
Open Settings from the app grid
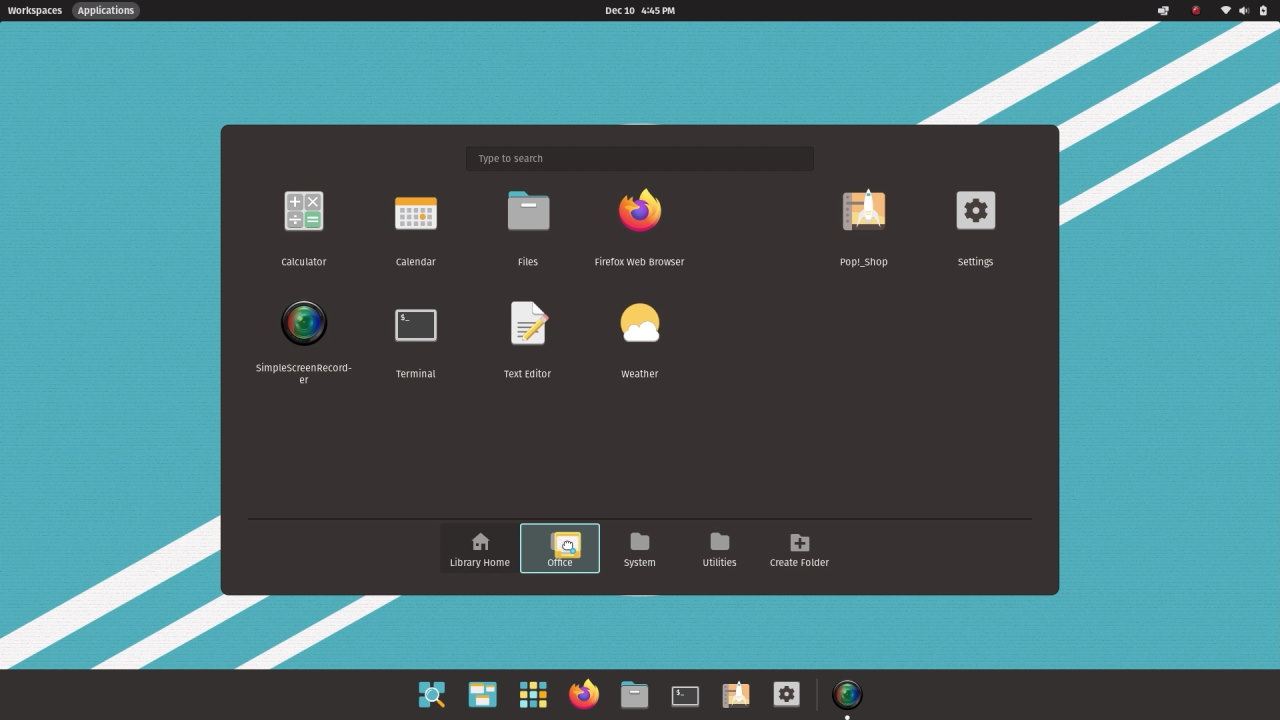(975, 212)
